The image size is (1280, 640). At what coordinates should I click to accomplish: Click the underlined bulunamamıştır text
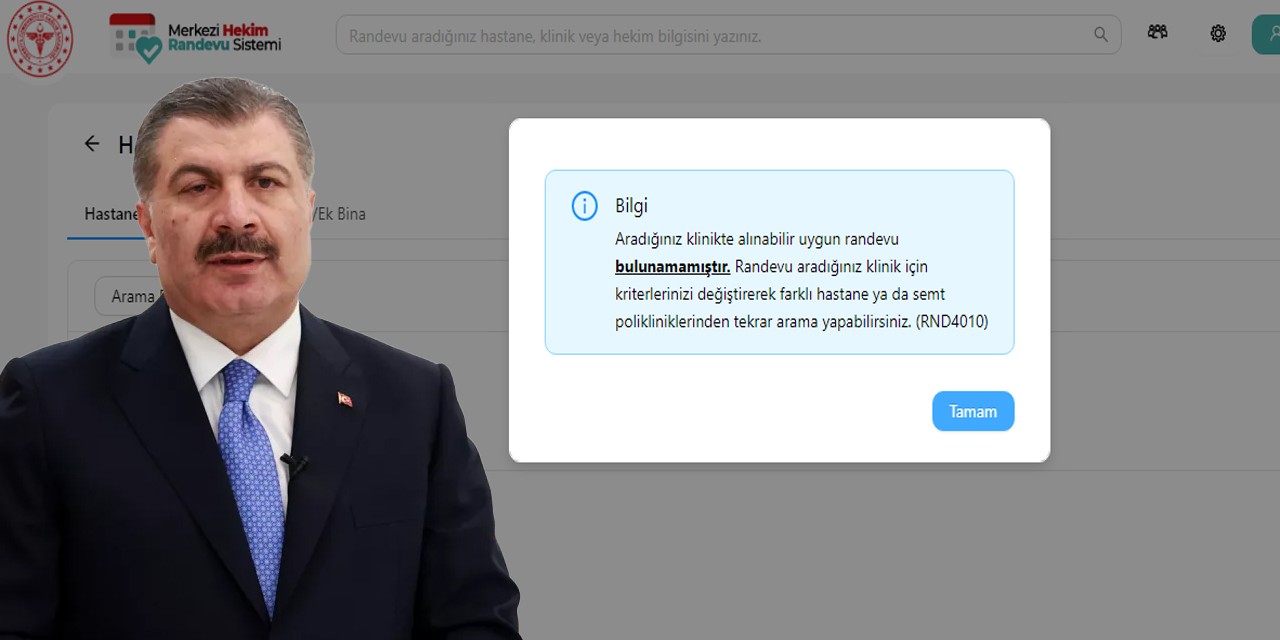tap(671, 267)
